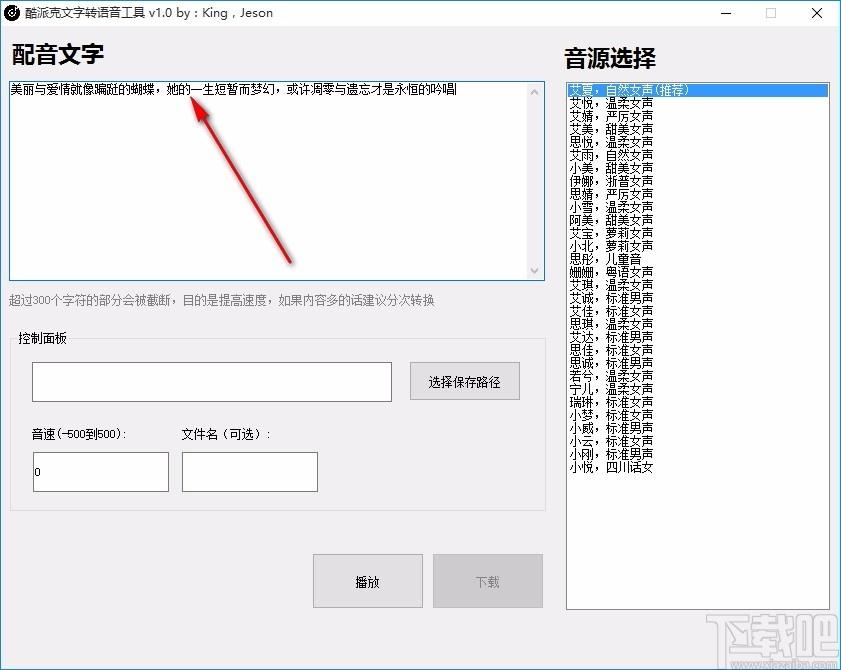Focus the 音速 speed input field
Screen dimensions: 841x670
101,472
